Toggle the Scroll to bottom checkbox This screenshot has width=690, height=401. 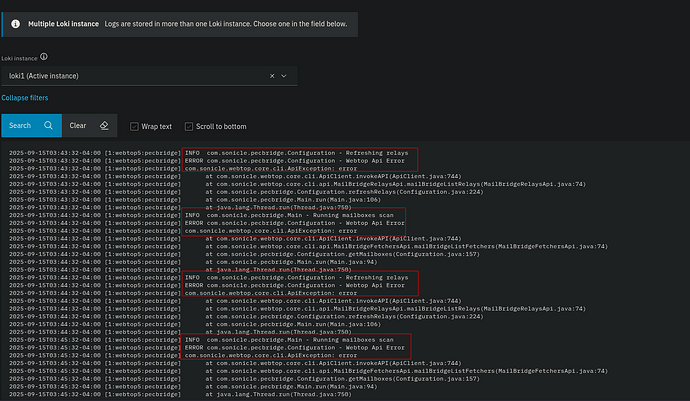[x=188, y=127]
